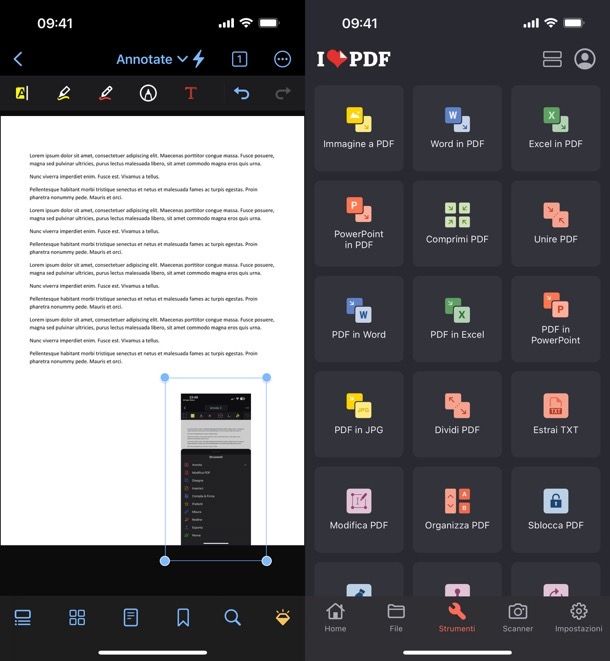This screenshot has height=661, width=610.
Task: Open the Unire PDF tool
Action: 556,223
